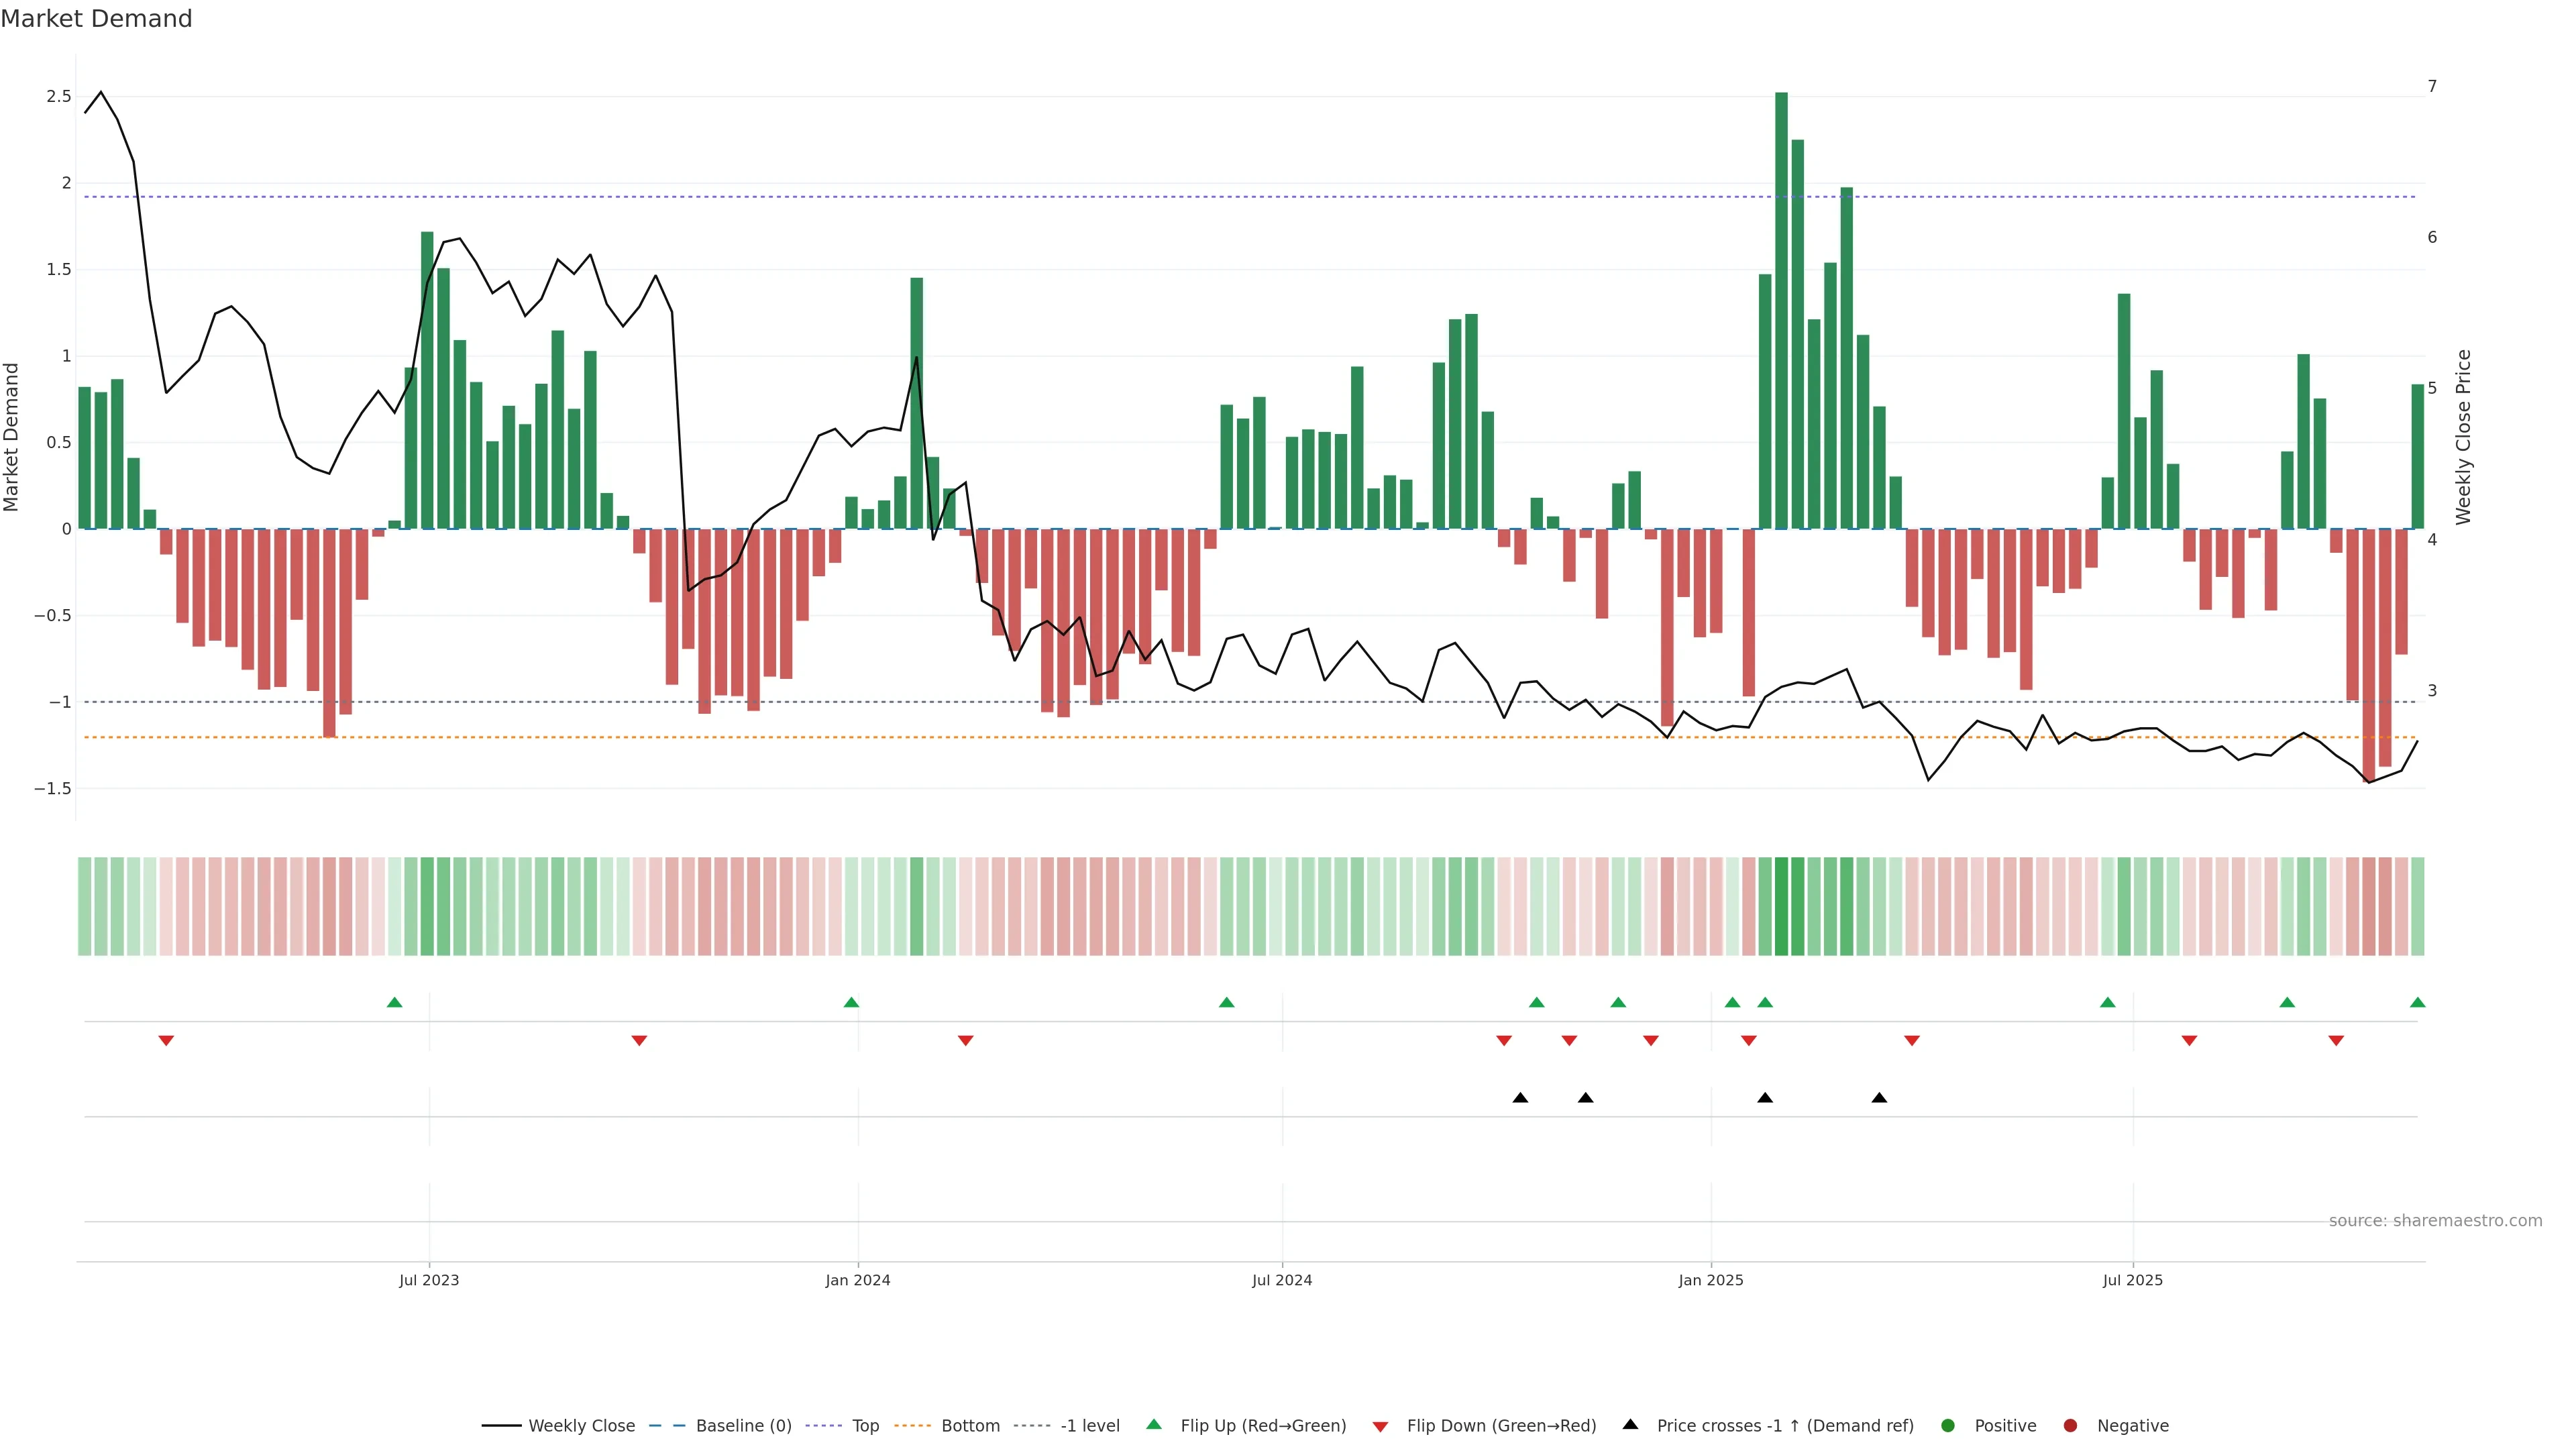
Task: Click the source: sharemaestro.com text
Action: [2435, 1220]
